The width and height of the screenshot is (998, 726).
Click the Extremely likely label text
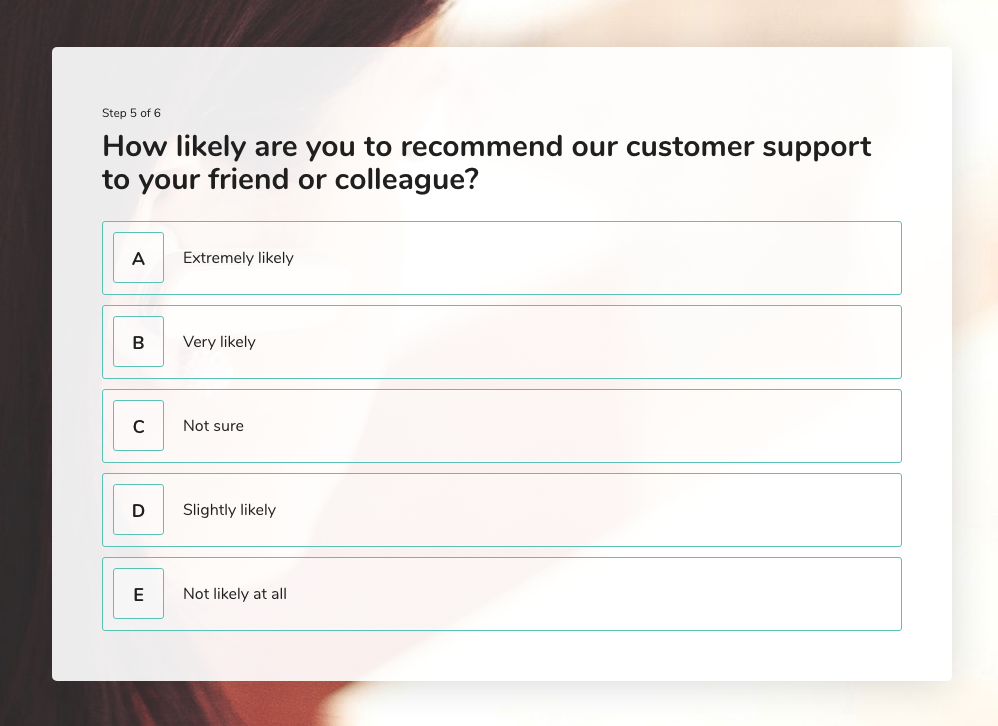pos(238,258)
